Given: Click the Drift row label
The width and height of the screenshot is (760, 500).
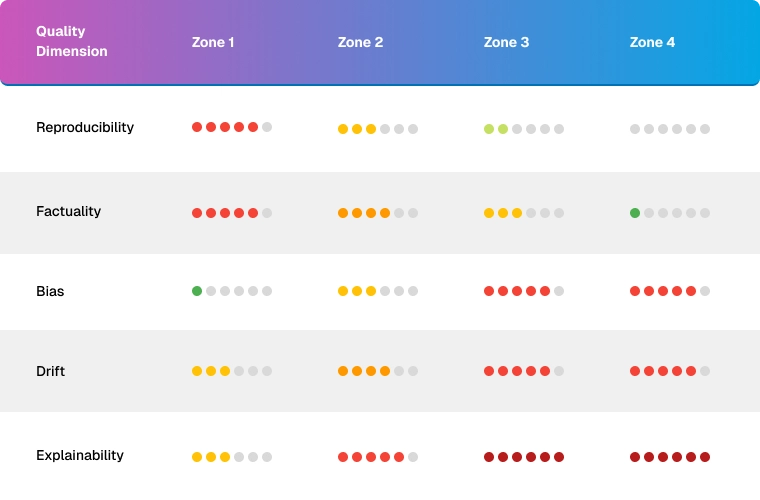Looking at the screenshot, I should point(50,371).
